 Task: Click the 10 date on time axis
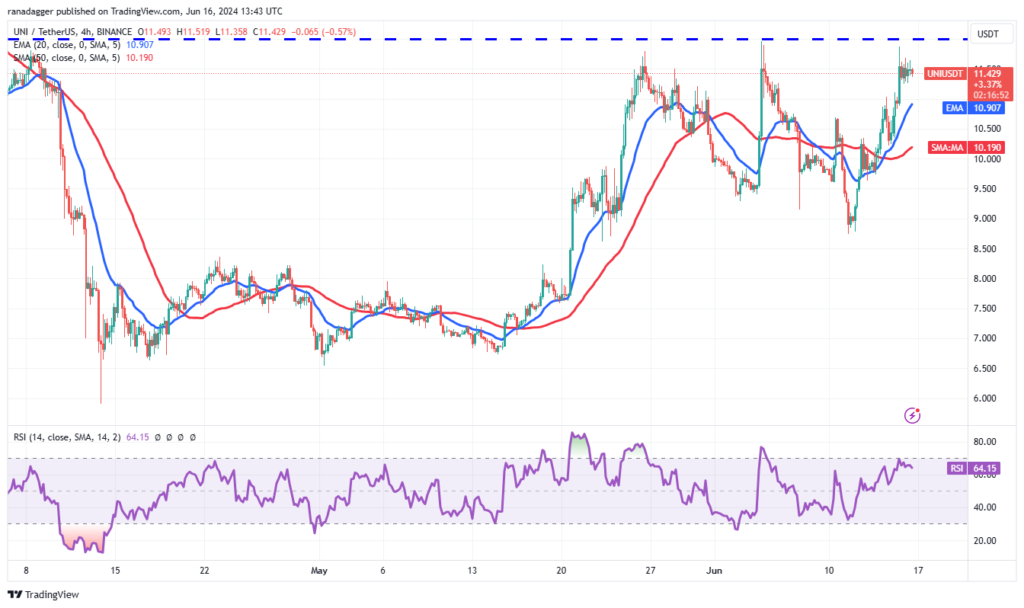point(829,570)
